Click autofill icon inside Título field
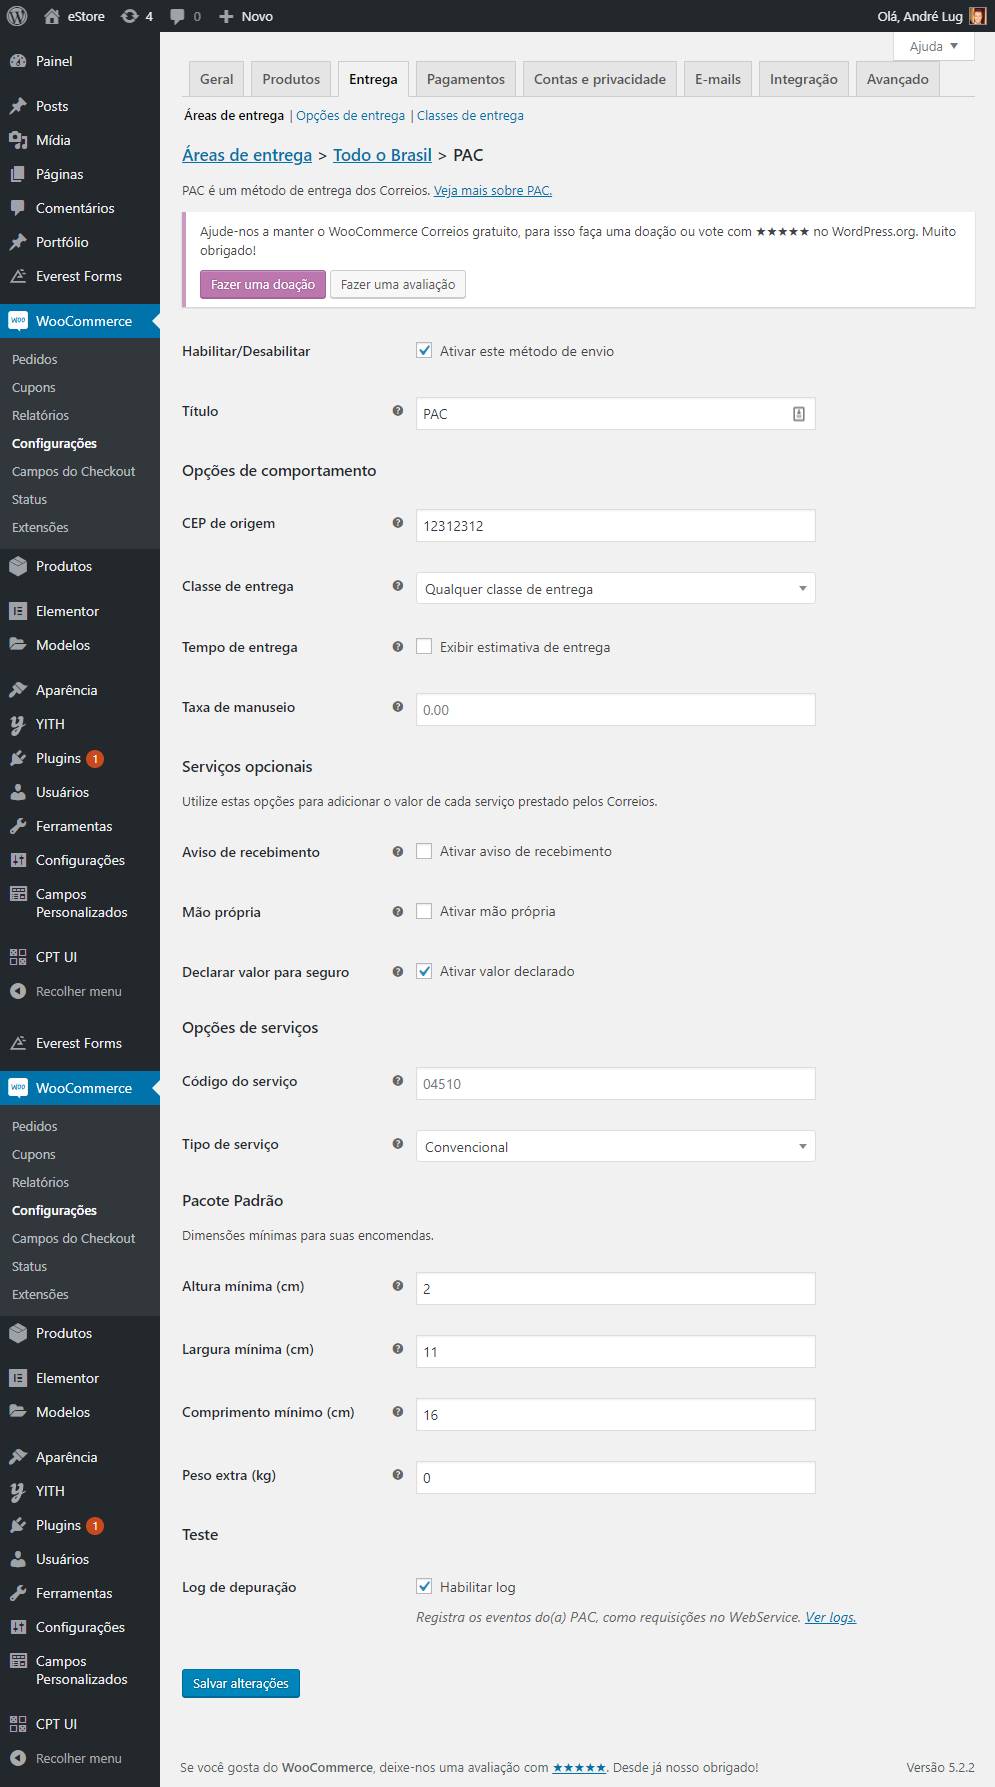This screenshot has width=995, height=1787. (x=799, y=414)
